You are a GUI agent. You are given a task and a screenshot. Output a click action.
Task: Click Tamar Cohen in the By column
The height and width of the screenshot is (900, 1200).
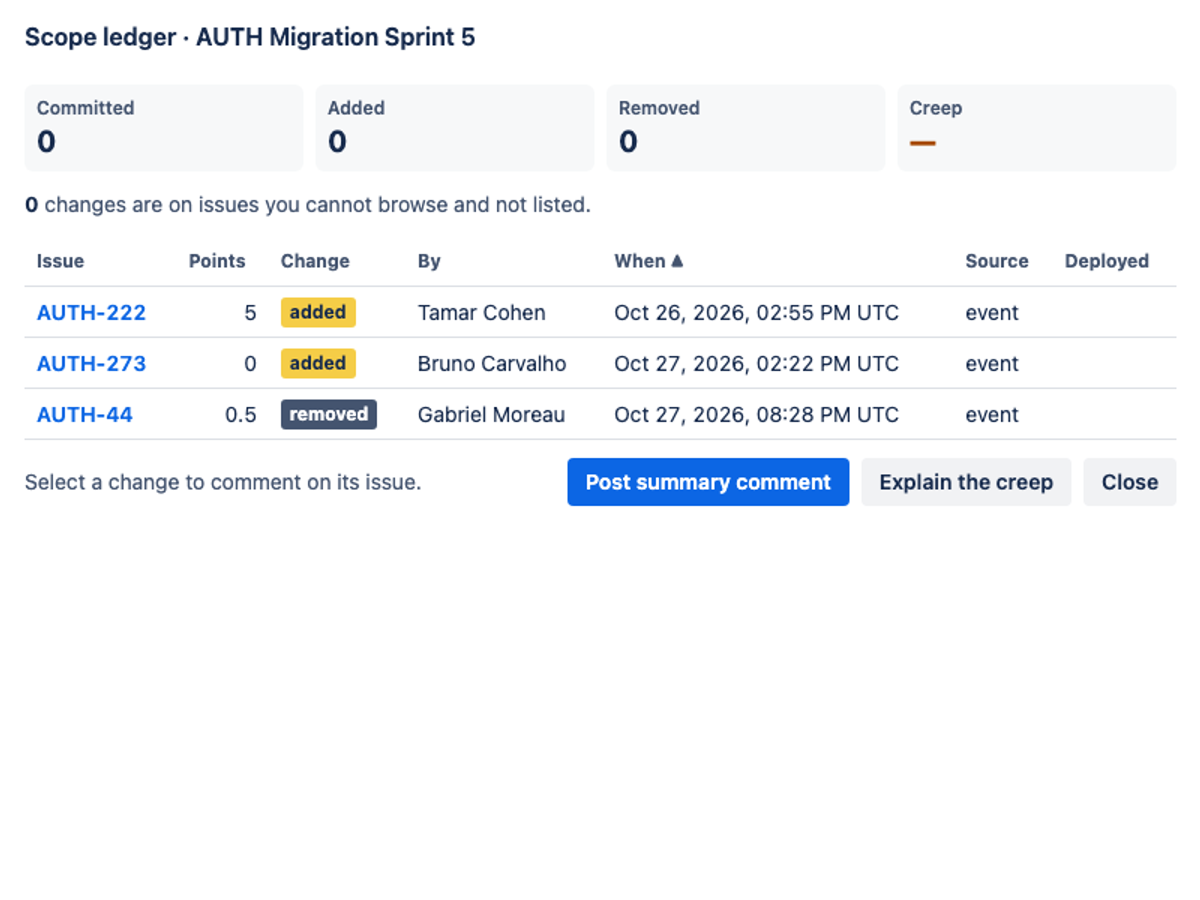click(482, 312)
